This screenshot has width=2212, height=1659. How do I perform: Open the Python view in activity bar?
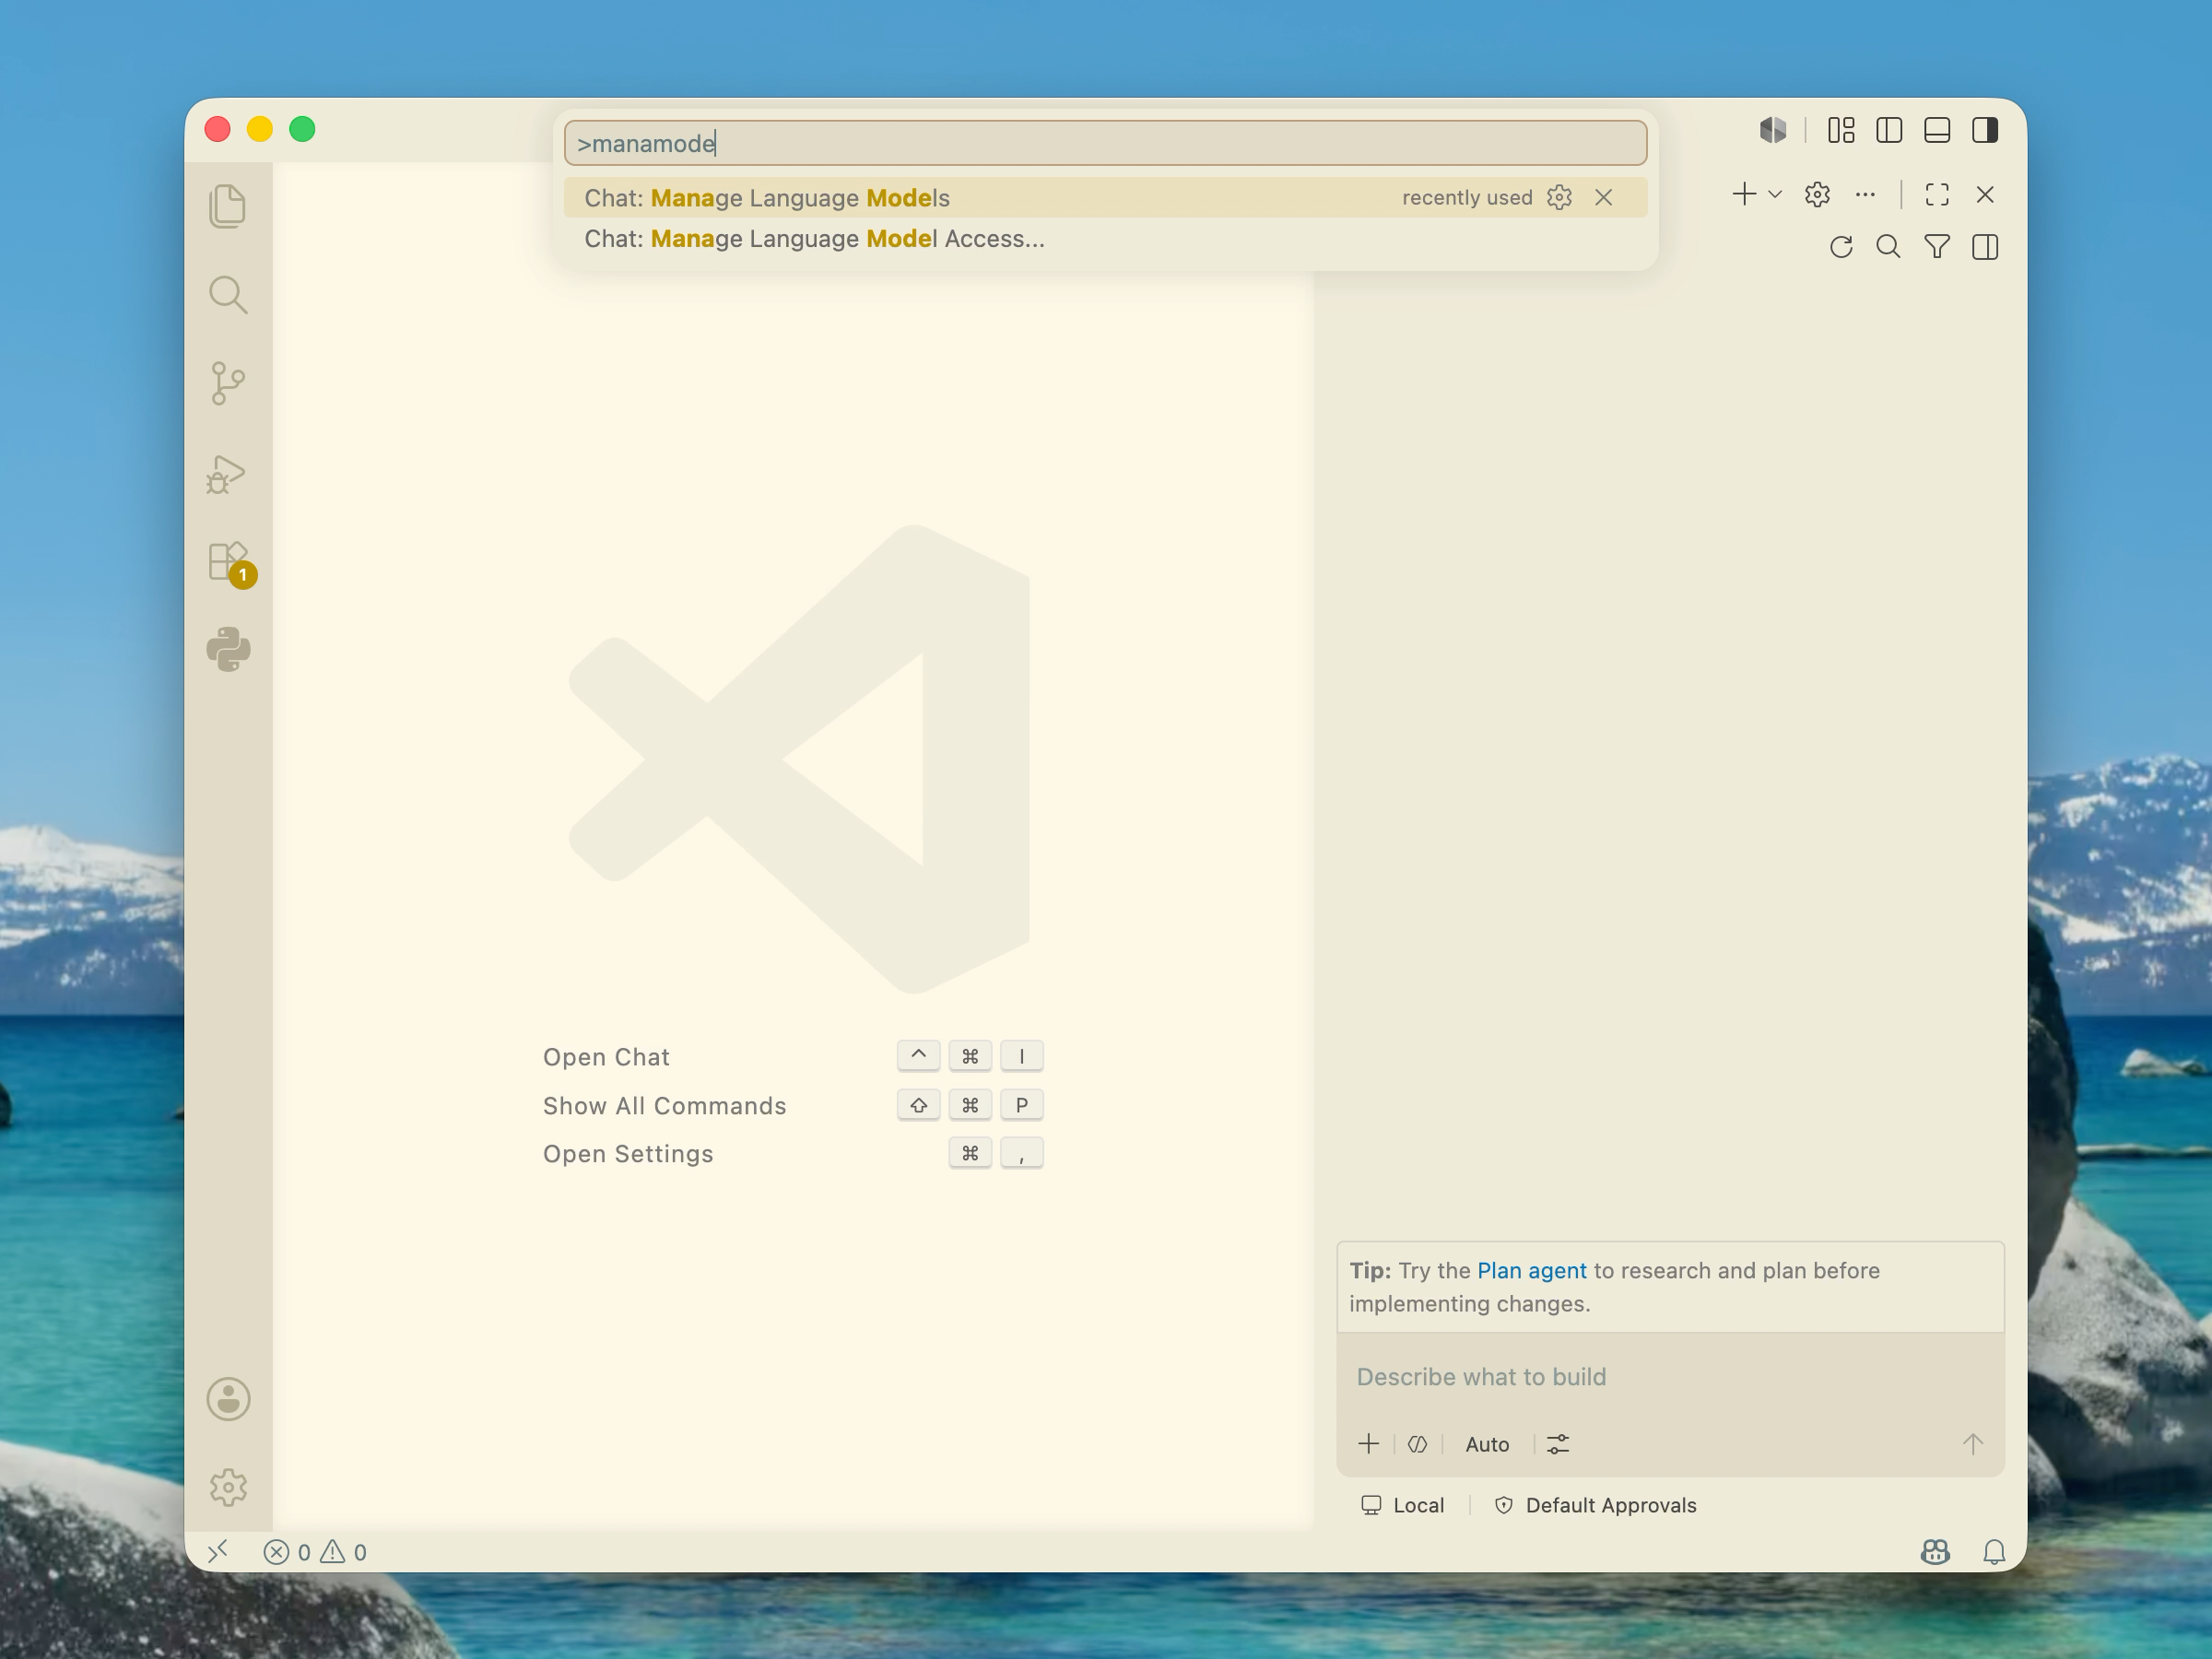tap(228, 650)
